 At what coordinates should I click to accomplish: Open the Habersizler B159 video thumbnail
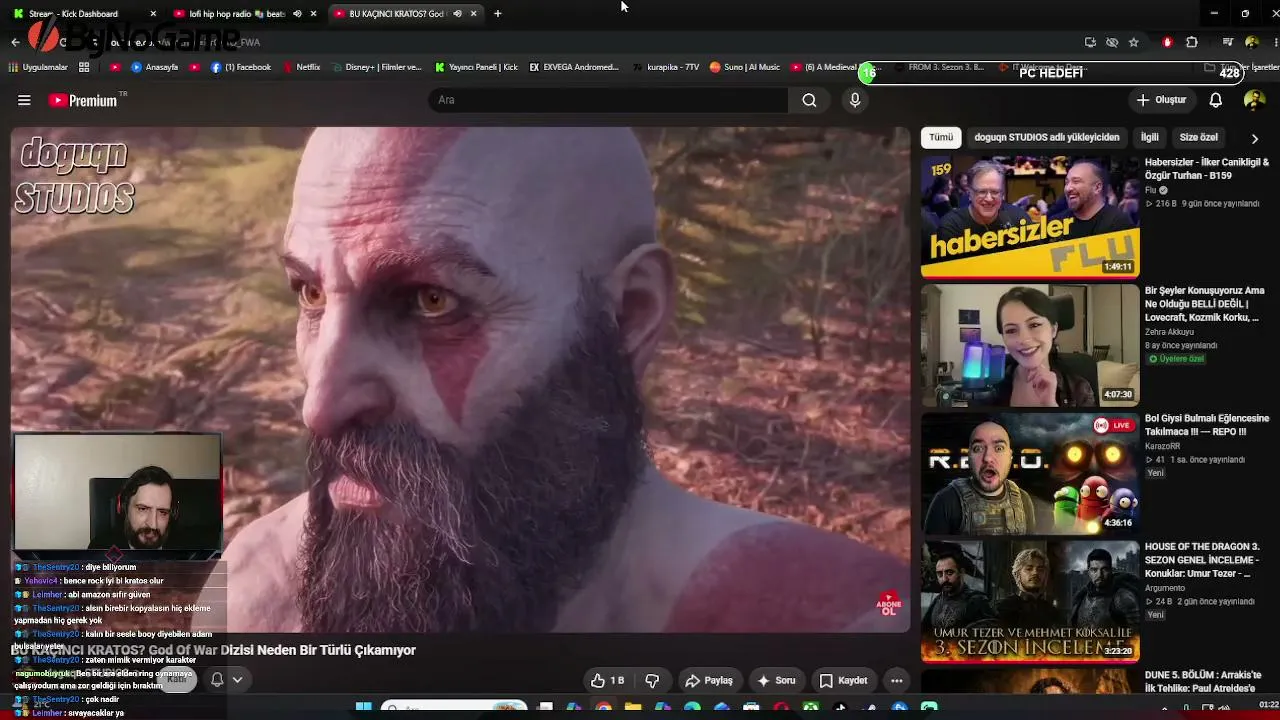point(1030,216)
